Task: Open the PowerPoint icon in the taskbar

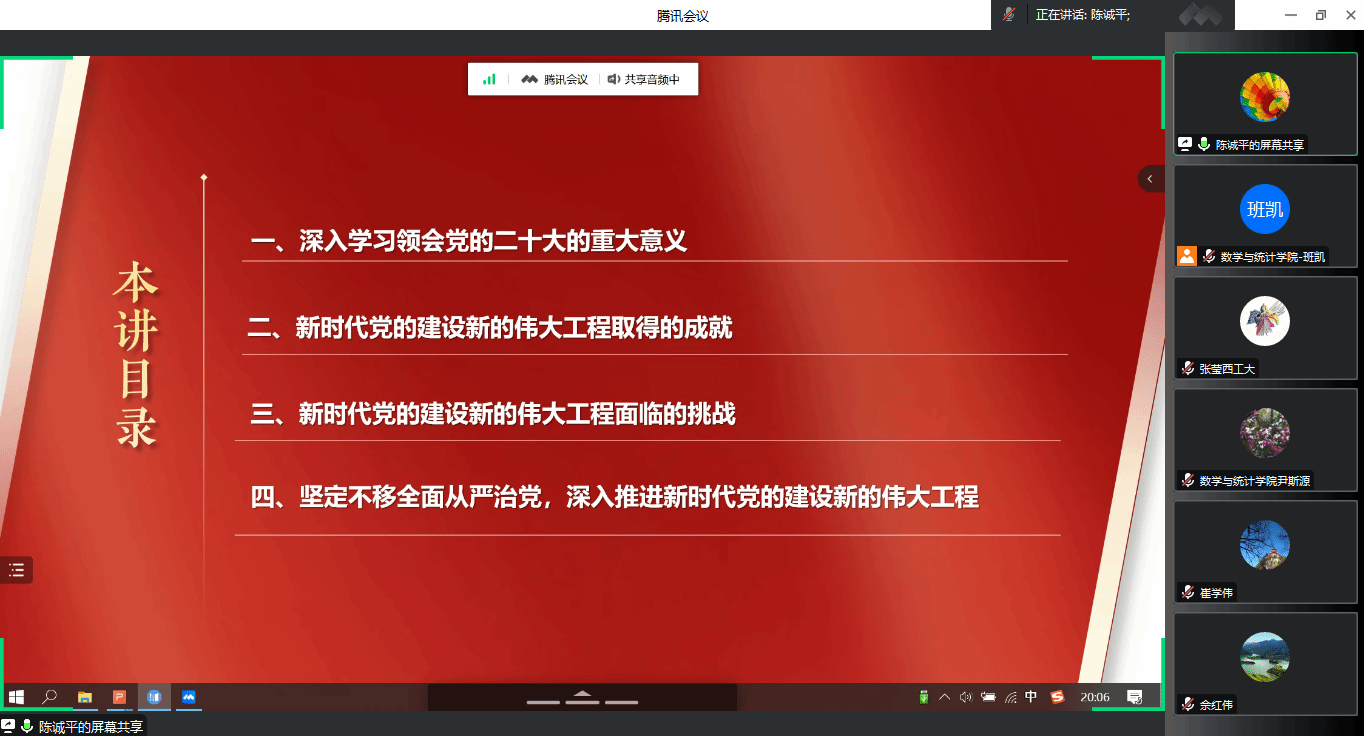Action: (x=119, y=697)
